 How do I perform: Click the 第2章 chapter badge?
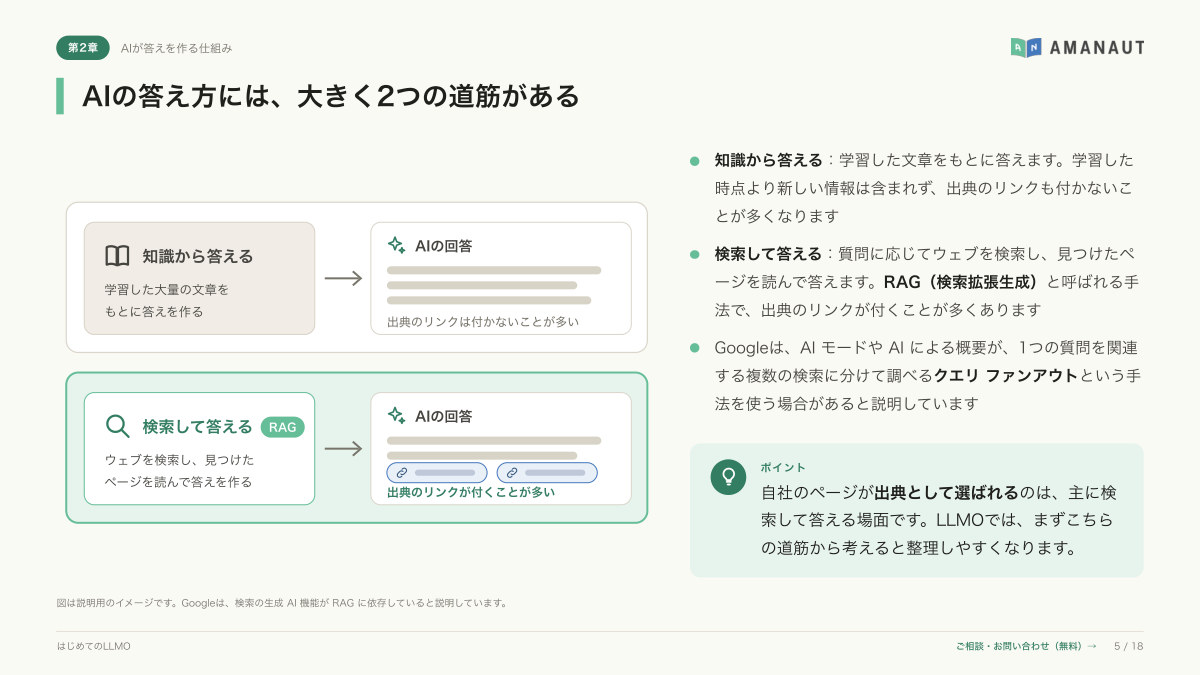coord(83,48)
